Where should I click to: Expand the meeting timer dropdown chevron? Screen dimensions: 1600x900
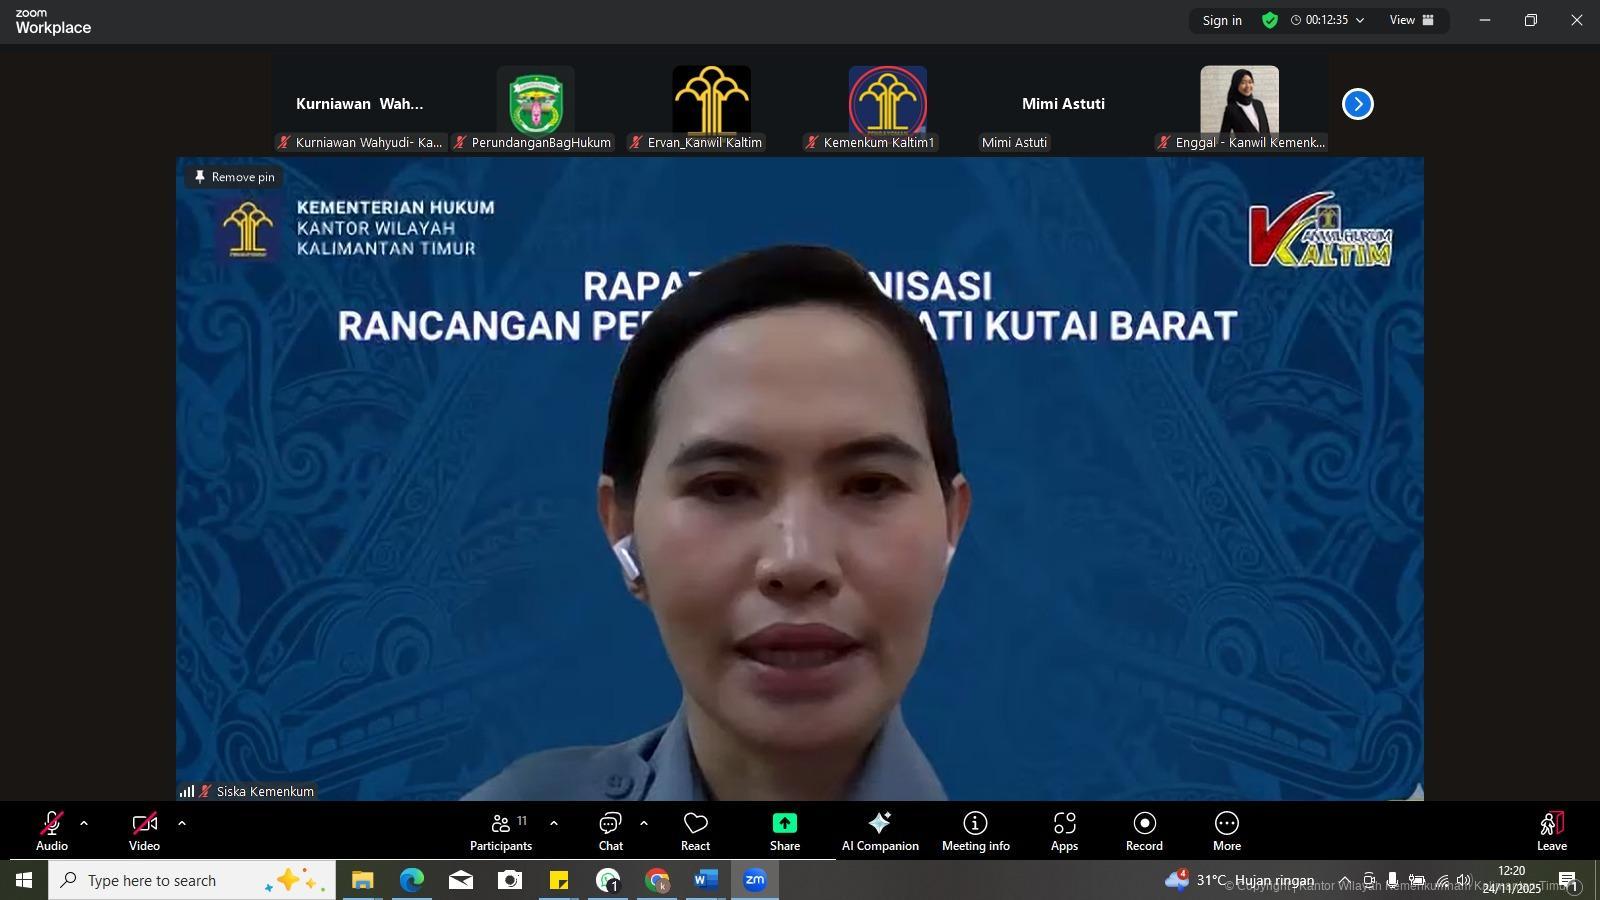tap(1360, 20)
